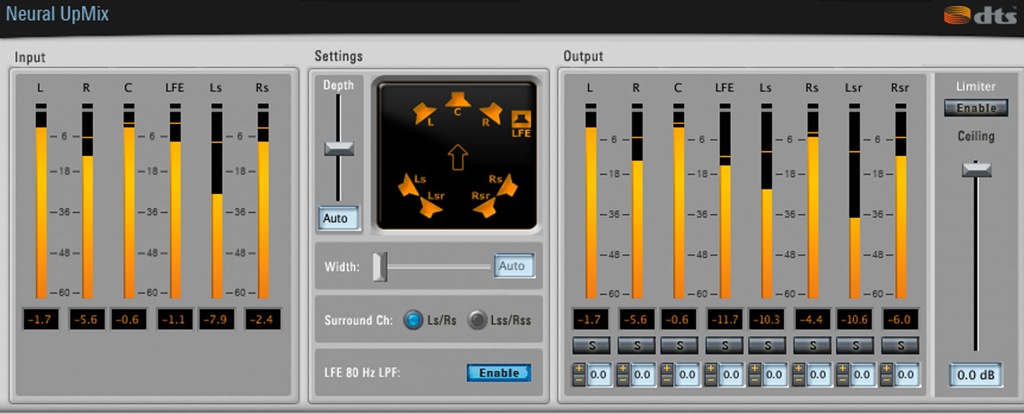The image size is (1024, 414).
Task: Click the input LFE level meter
Action: 175,200
